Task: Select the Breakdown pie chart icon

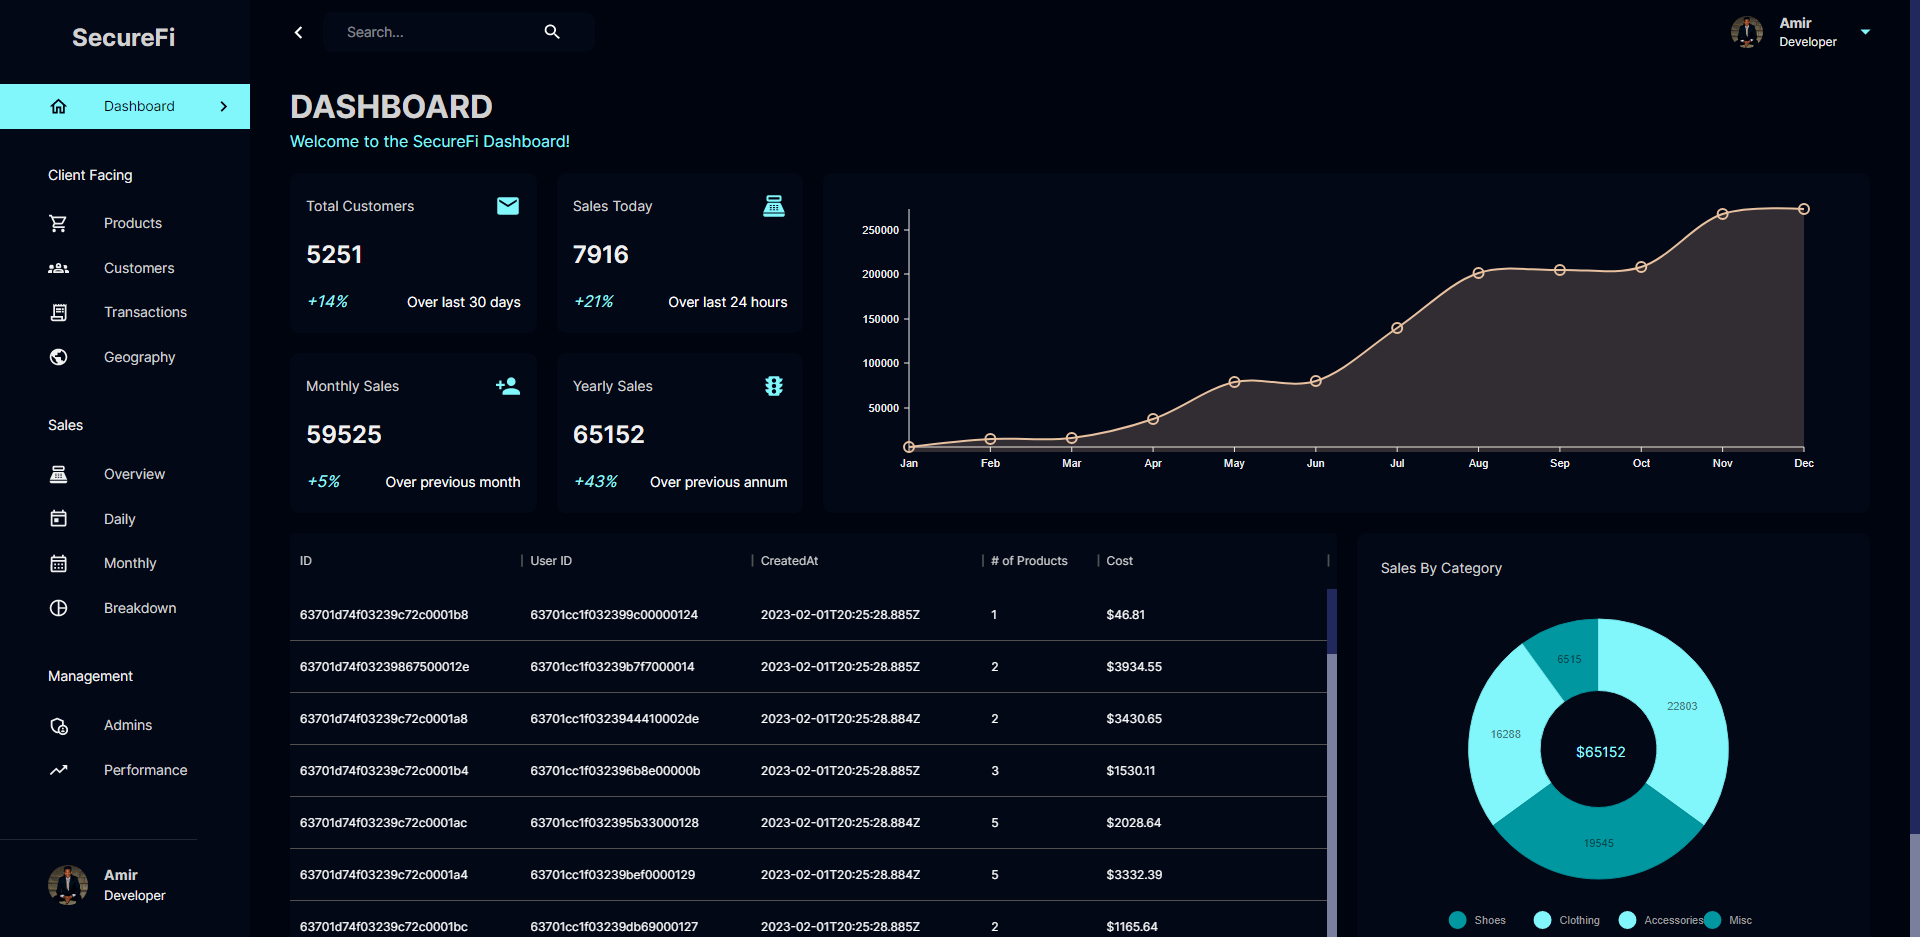Action: [59, 608]
